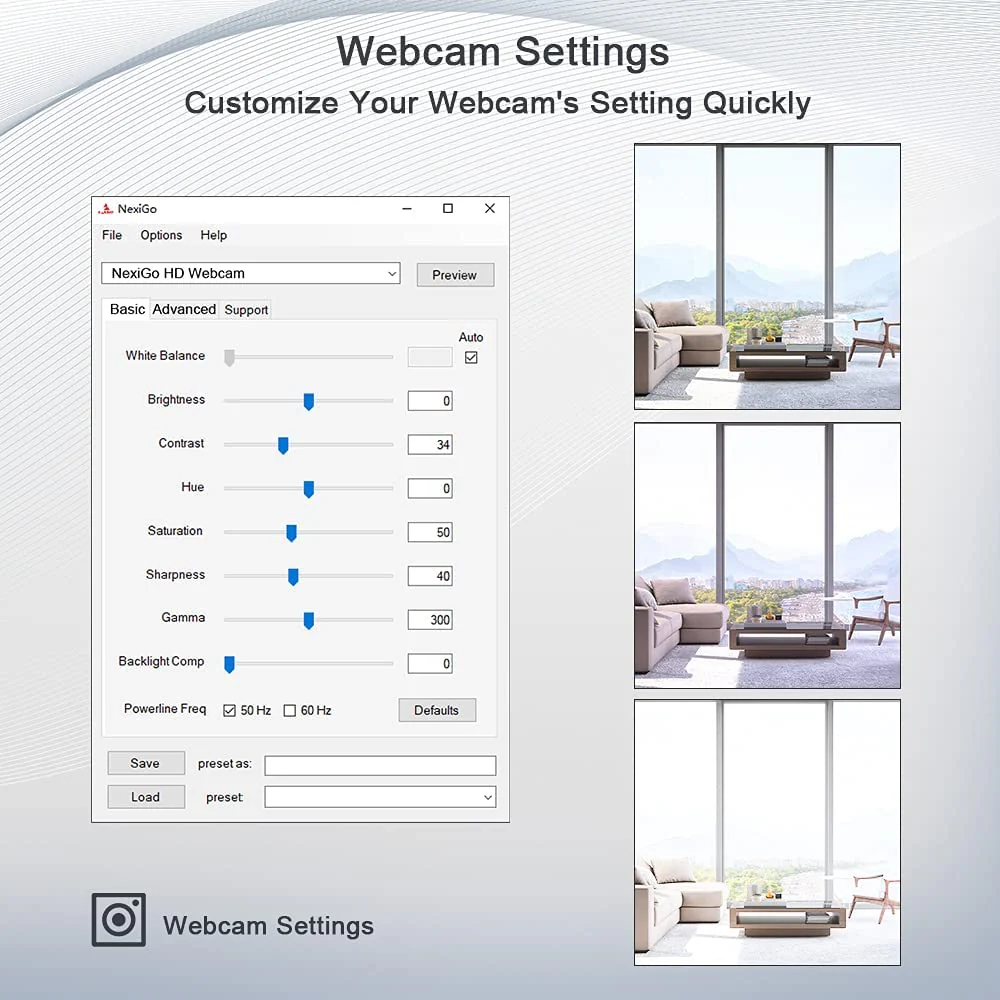Minimize the NexiGo settings window

click(407, 209)
